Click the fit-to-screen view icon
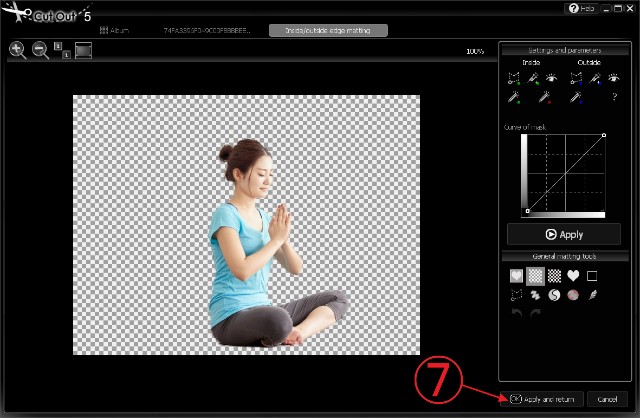 [83, 51]
